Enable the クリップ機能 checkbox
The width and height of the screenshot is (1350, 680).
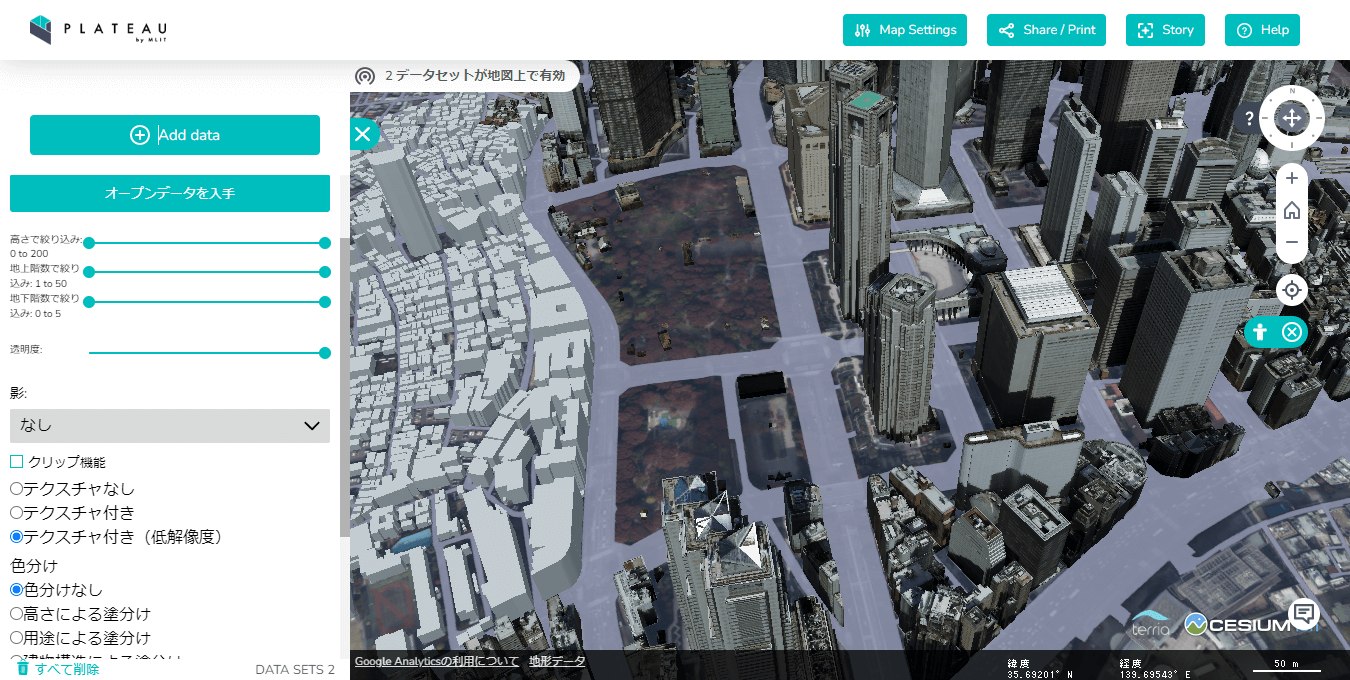coord(17,462)
